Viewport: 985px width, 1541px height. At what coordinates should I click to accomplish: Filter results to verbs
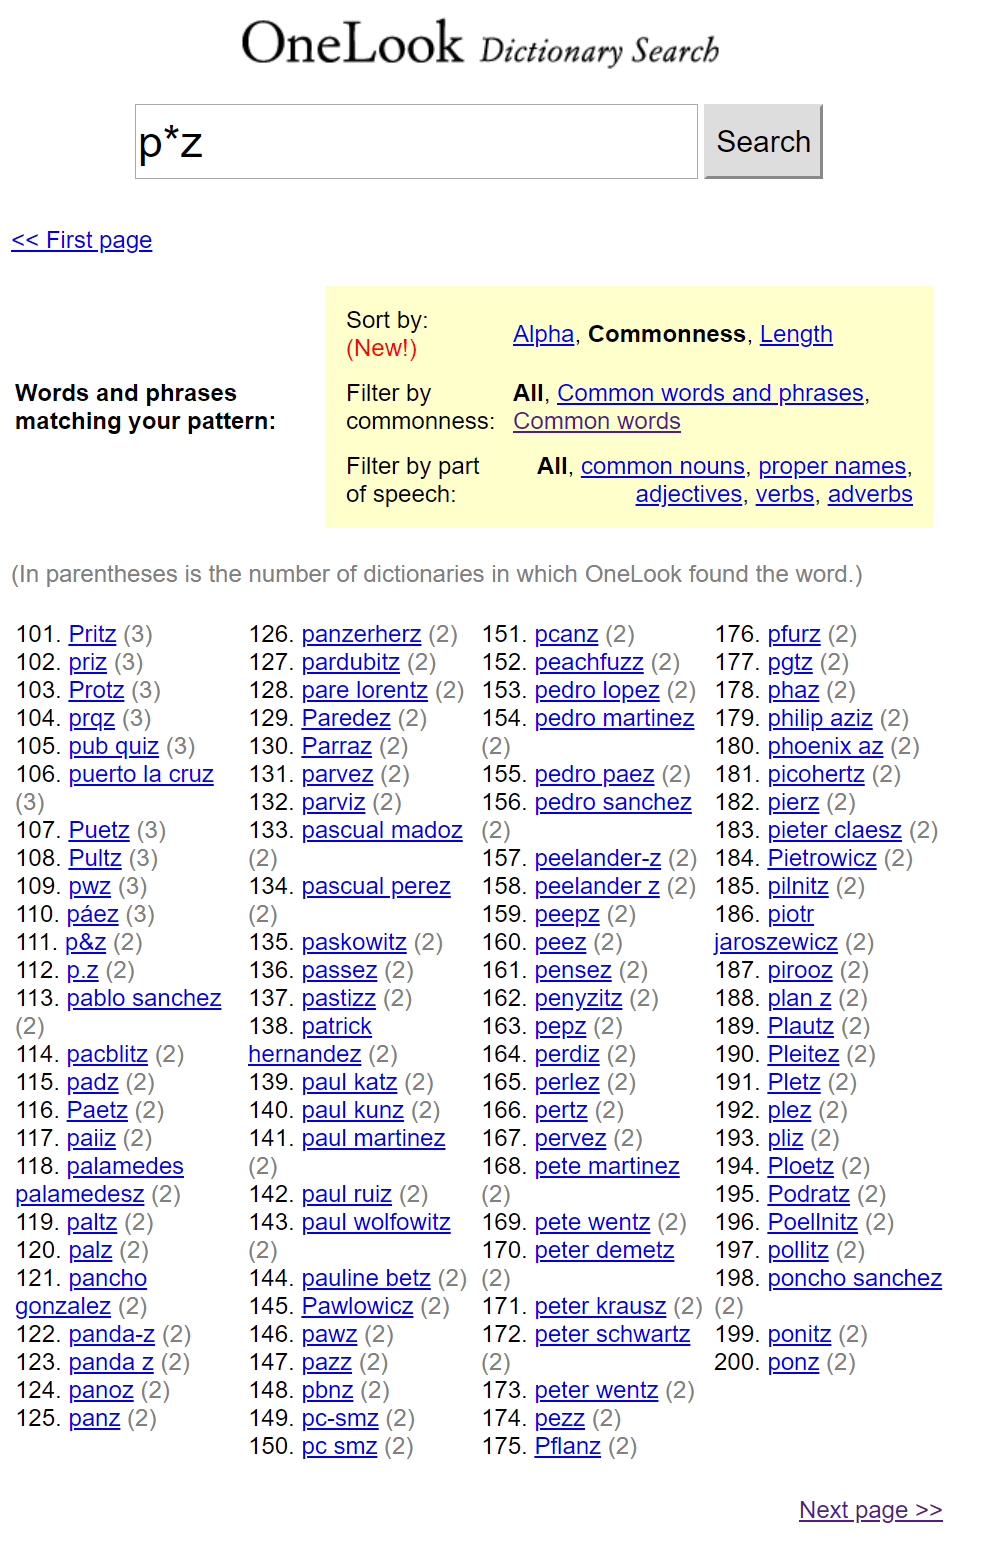point(785,494)
